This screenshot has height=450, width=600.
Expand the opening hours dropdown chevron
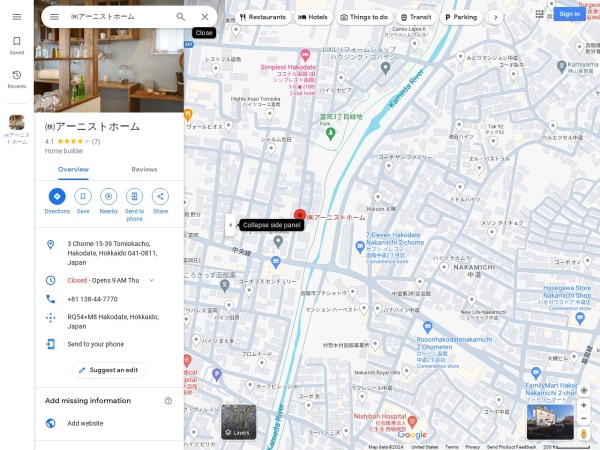152,280
